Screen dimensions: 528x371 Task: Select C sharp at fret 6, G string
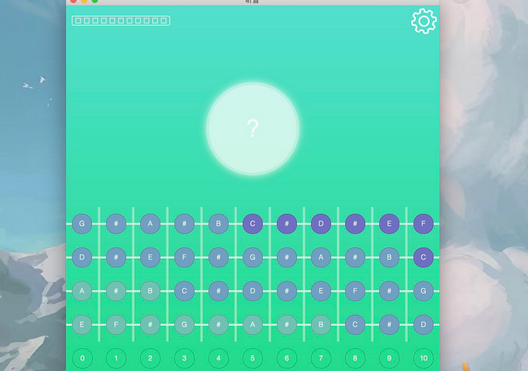point(287,224)
